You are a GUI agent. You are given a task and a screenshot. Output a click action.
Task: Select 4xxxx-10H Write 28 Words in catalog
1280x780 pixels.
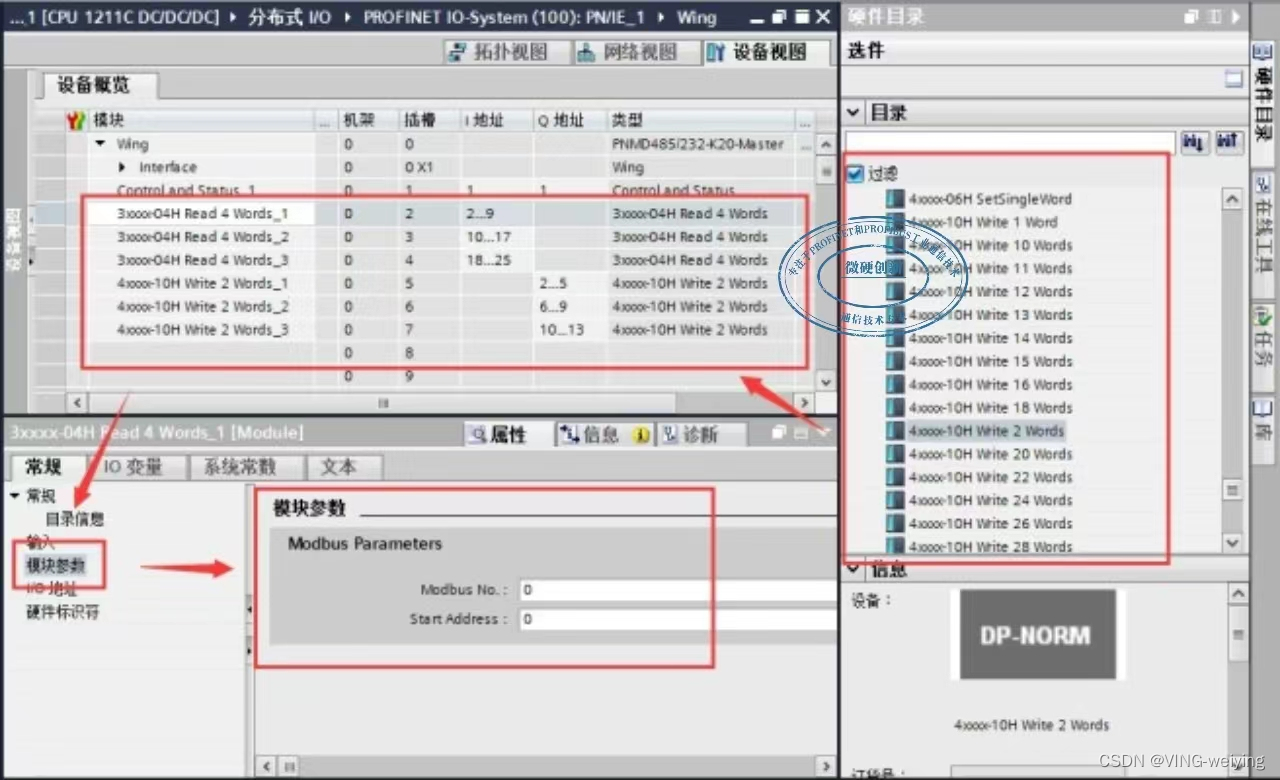[990, 546]
